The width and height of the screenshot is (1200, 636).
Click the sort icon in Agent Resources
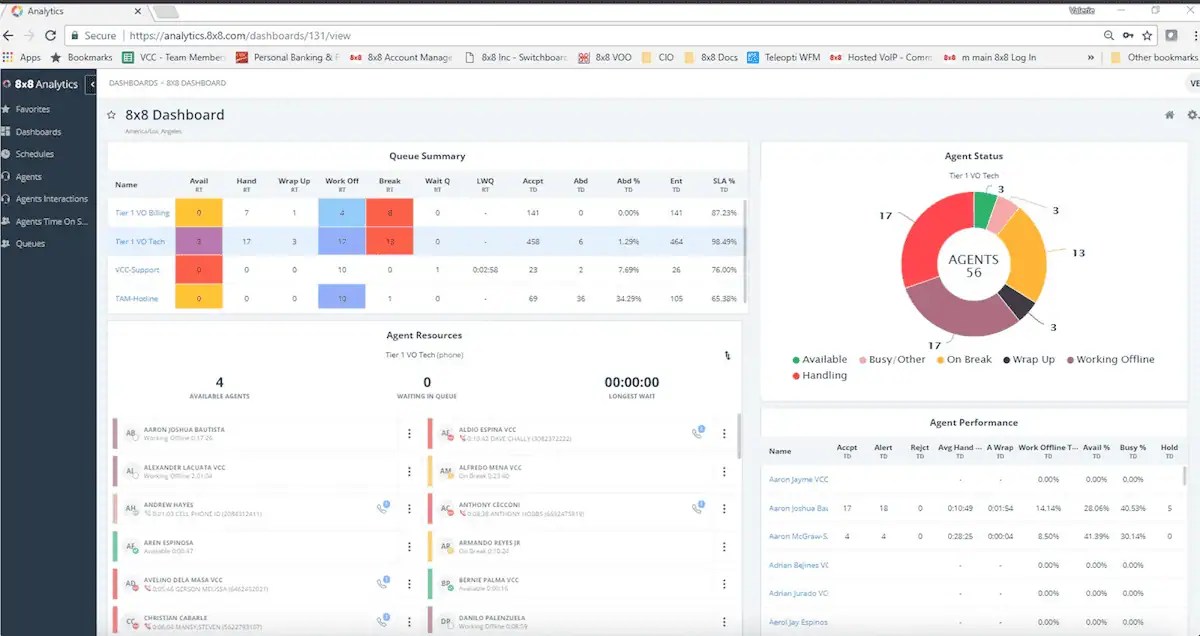point(727,355)
